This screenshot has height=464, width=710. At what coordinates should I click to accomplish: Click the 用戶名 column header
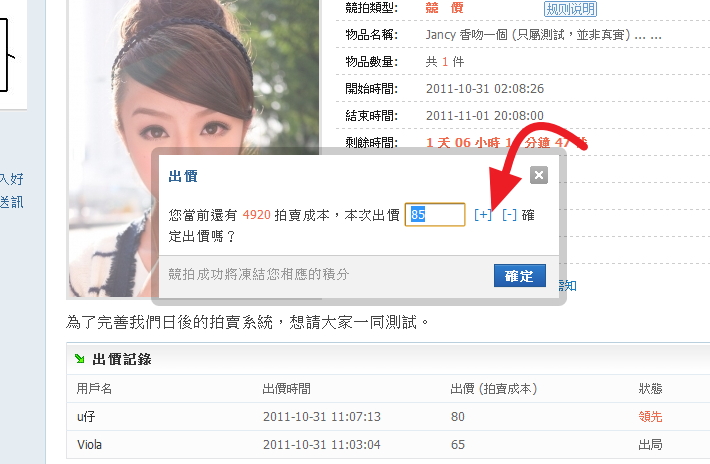point(94,388)
